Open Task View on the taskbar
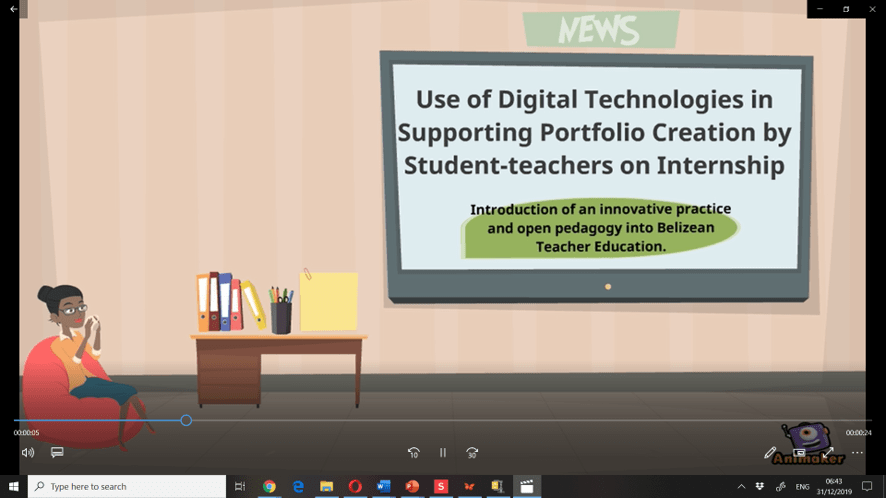Viewport: 886px width, 498px height. tap(240, 487)
